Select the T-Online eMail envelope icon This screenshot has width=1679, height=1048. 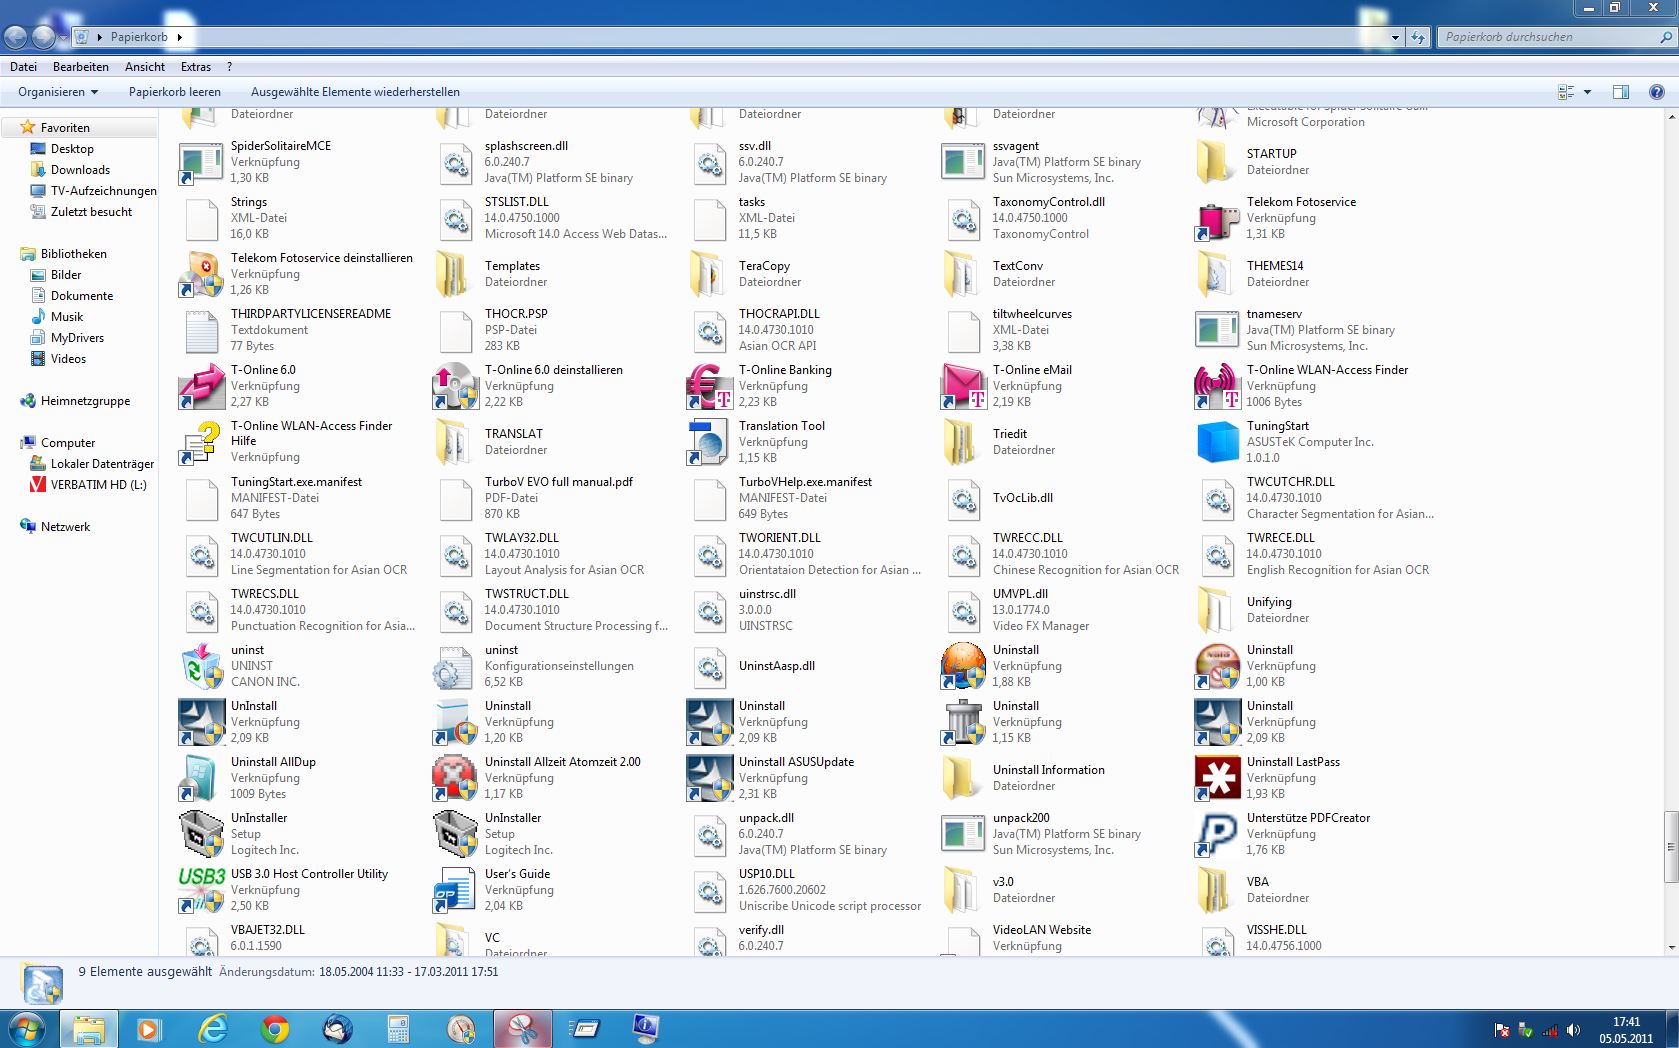(x=964, y=386)
